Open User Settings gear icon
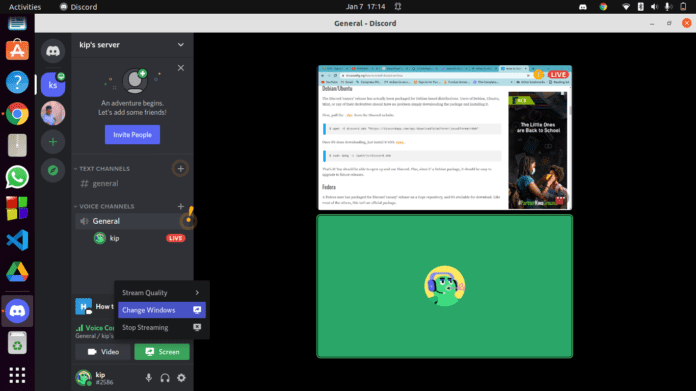 click(182, 378)
